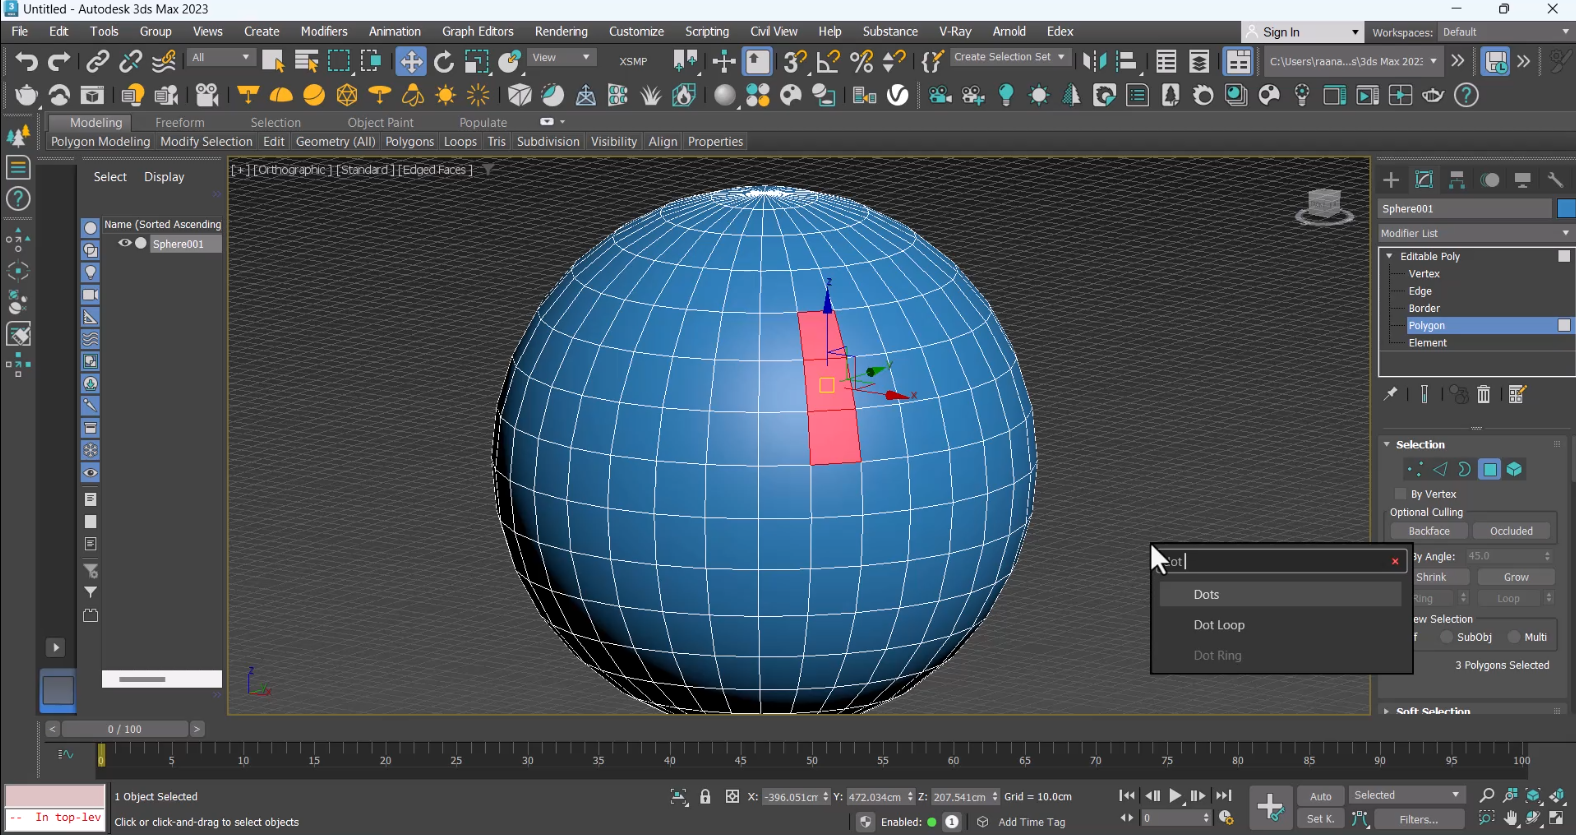Click the trash icon to remove modifier

click(1484, 395)
